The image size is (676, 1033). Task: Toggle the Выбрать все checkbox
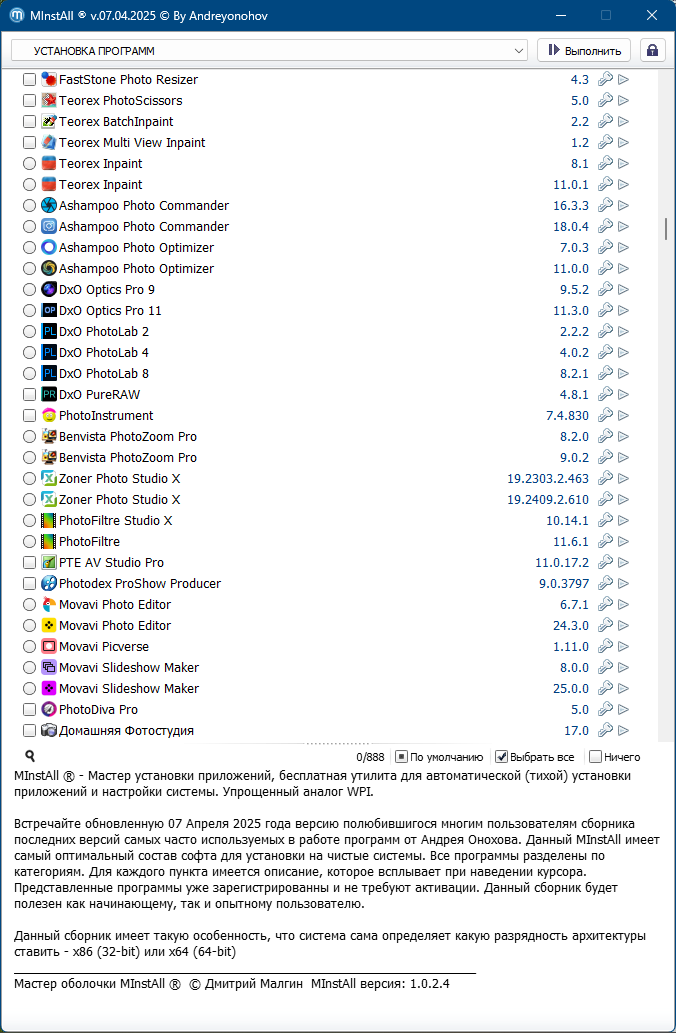pyautogui.click(x=501, y=757)
